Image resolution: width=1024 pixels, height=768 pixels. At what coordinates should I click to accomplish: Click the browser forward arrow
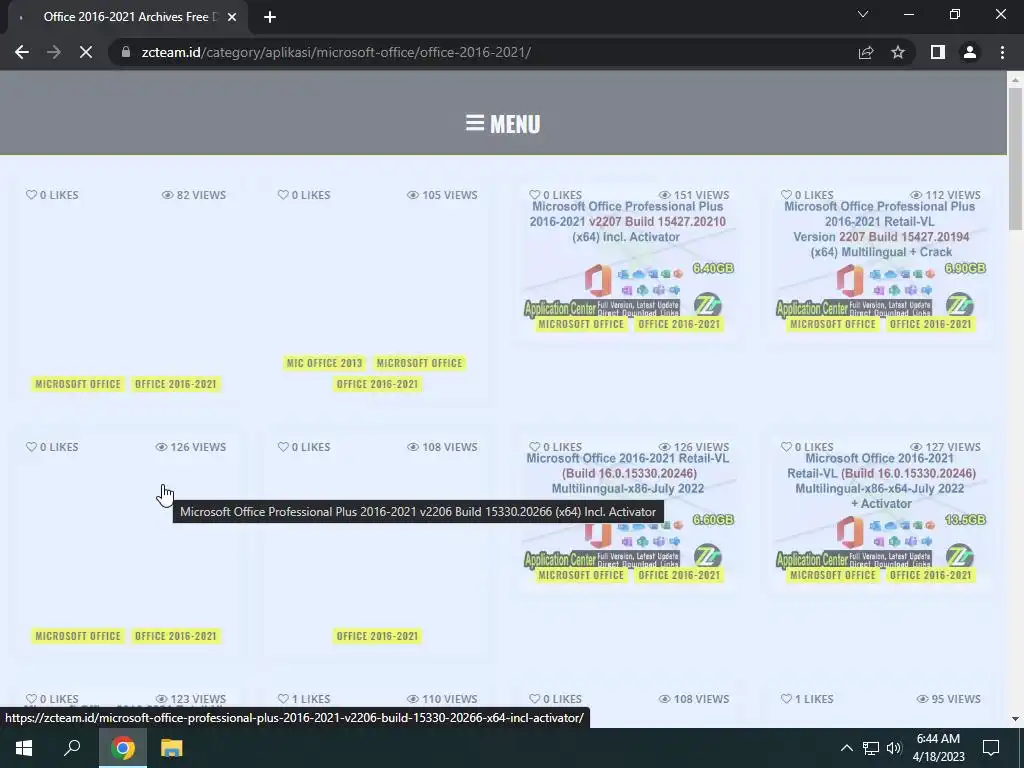(54, 52)
